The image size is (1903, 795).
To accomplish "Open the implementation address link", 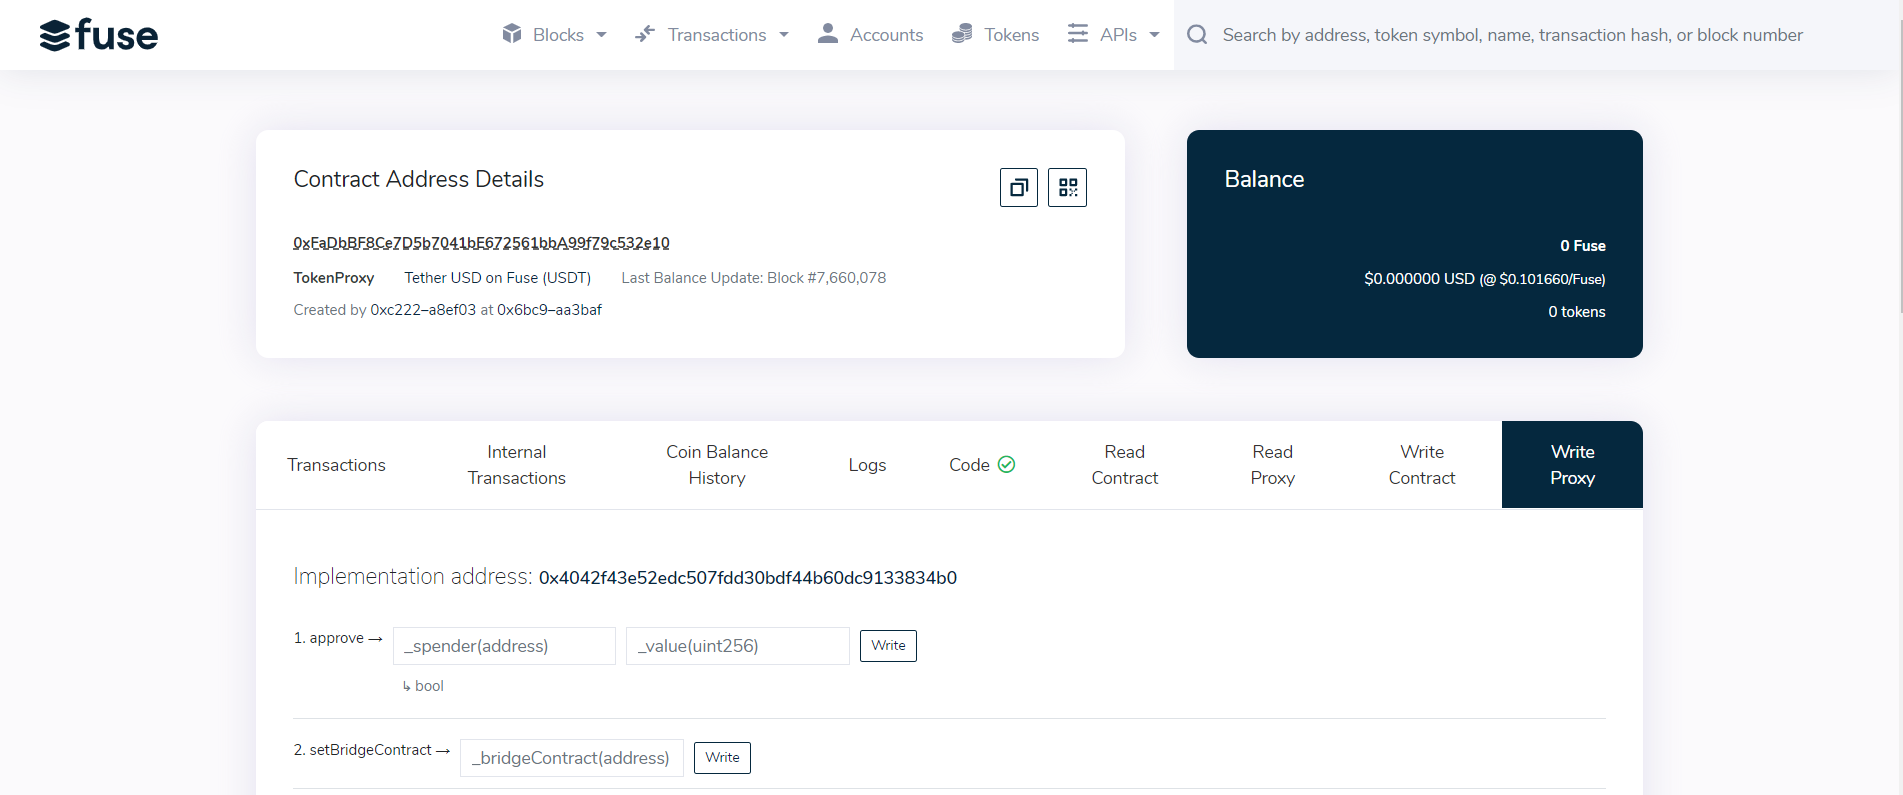I will pyautogui.click(x=748, y=578).
